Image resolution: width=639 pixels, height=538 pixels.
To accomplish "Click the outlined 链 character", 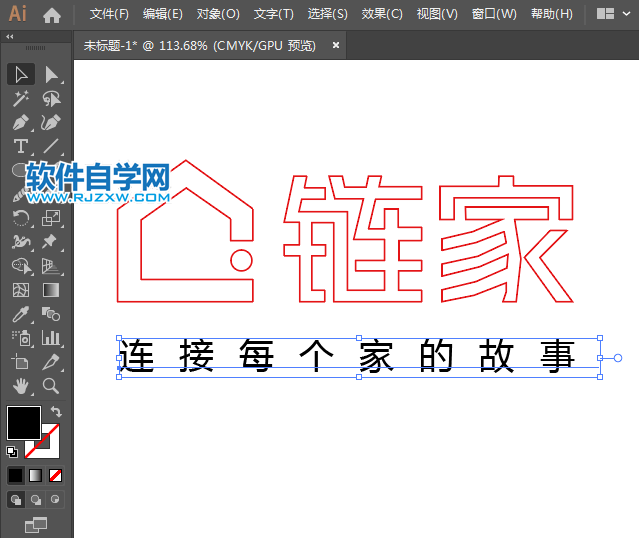I will pos(353,239).
